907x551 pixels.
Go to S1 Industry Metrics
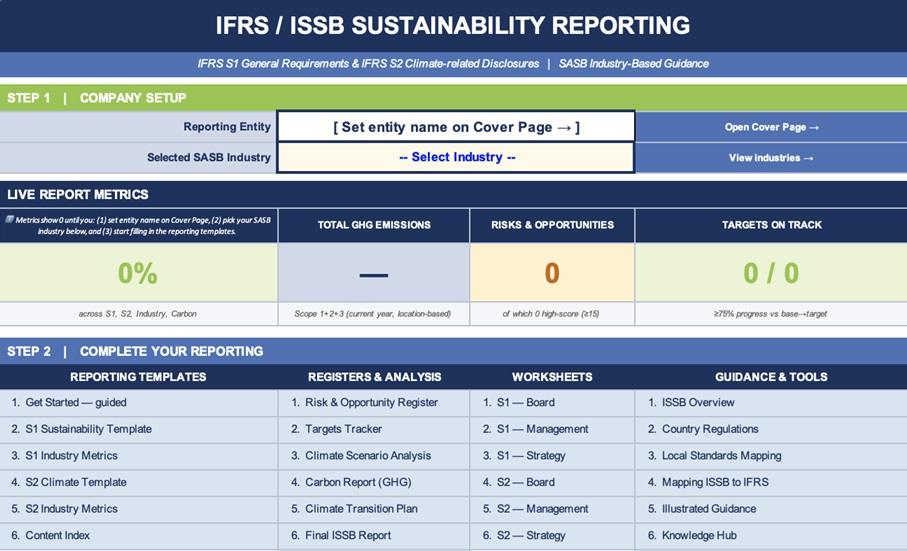pyautogui.click(x=139, y=456)
